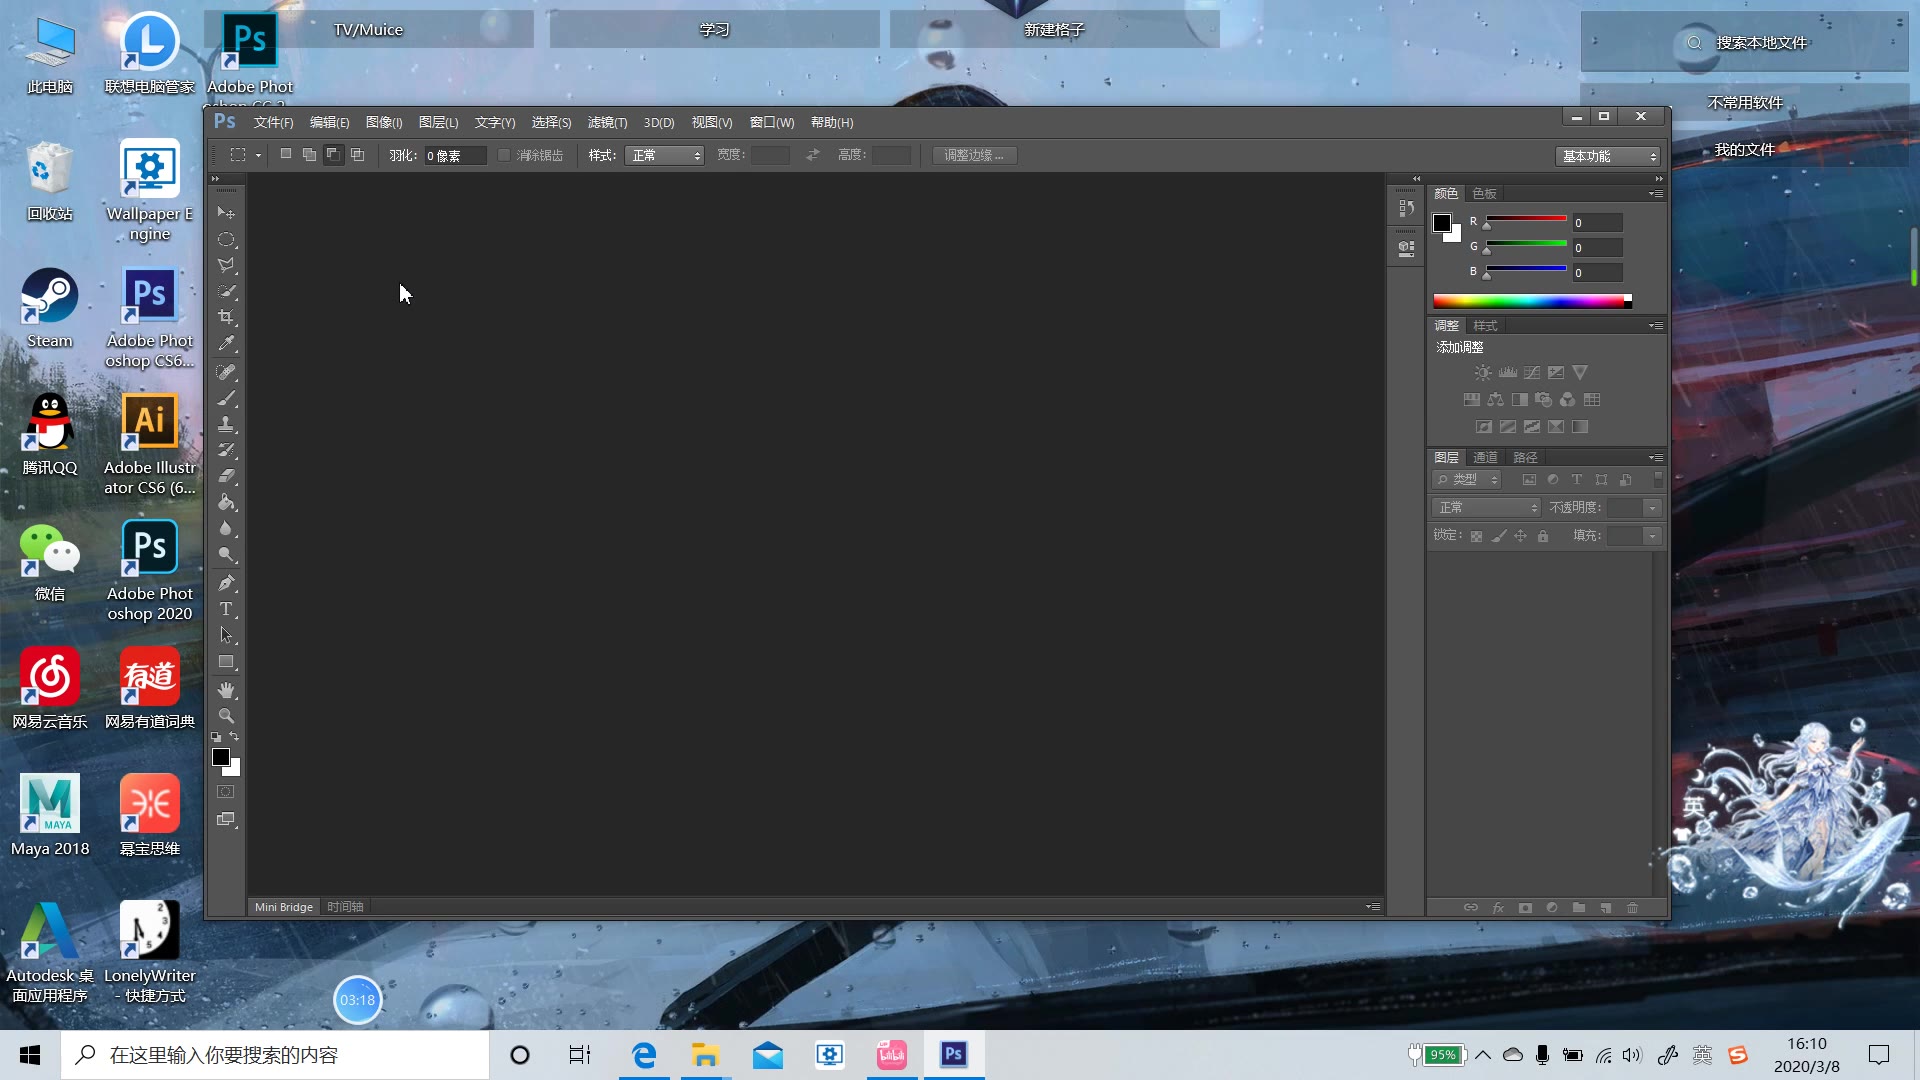Switch to the 通道 channels tab

coord(1485,457)
